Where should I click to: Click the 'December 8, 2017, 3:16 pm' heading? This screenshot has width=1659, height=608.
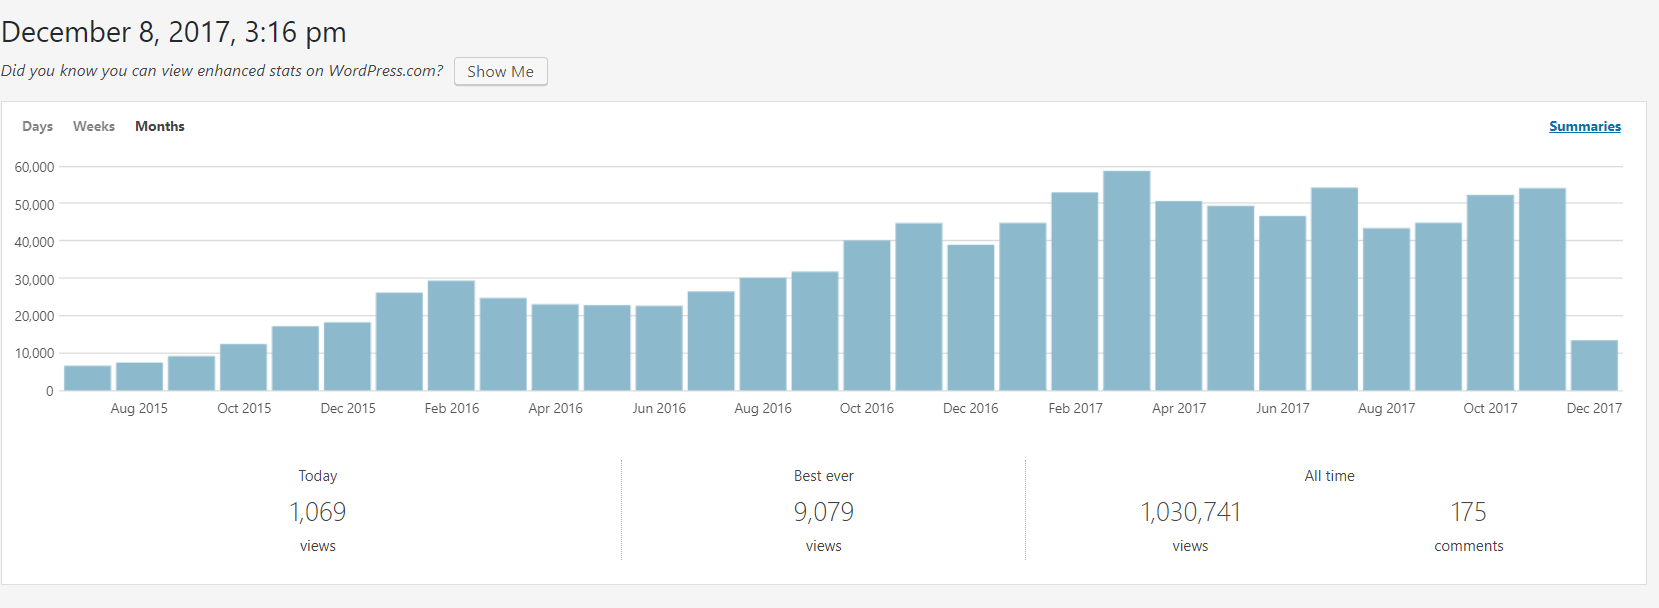click(174, 32)
